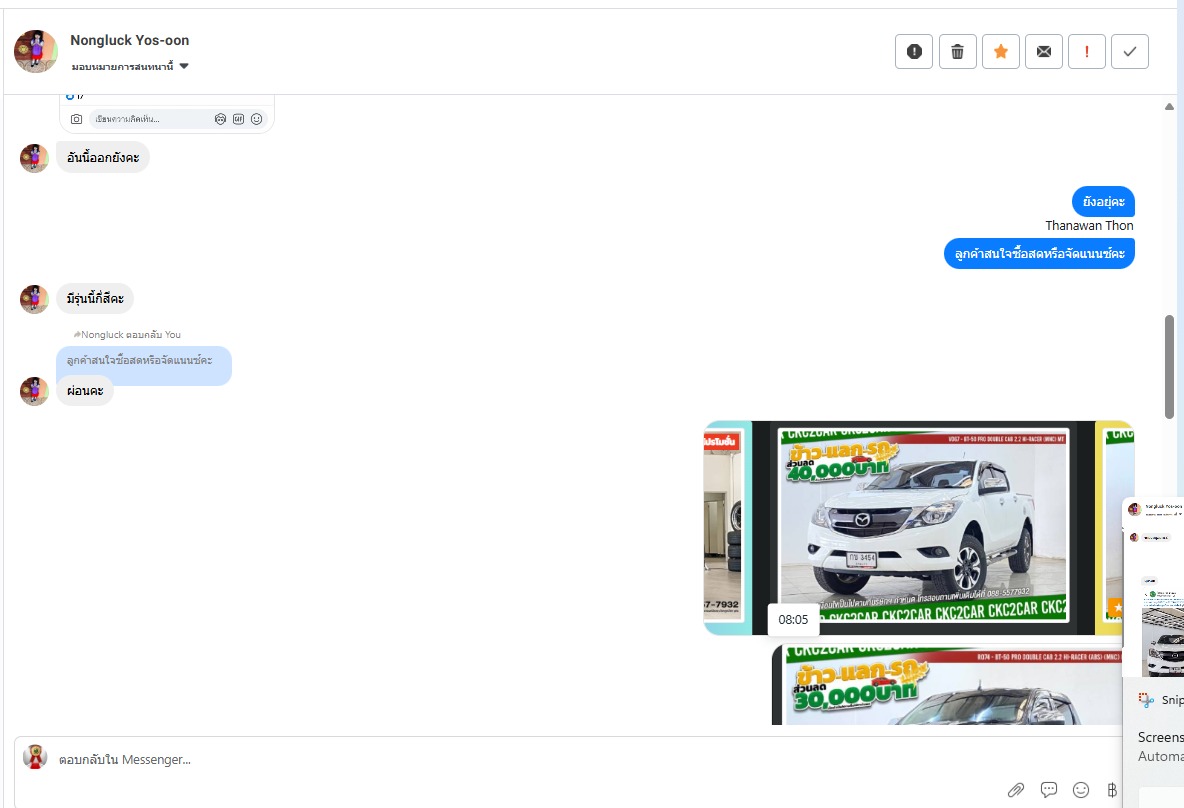
Task: Open the assign conversation dropdown arrow
Action: (x=183, y=66)
